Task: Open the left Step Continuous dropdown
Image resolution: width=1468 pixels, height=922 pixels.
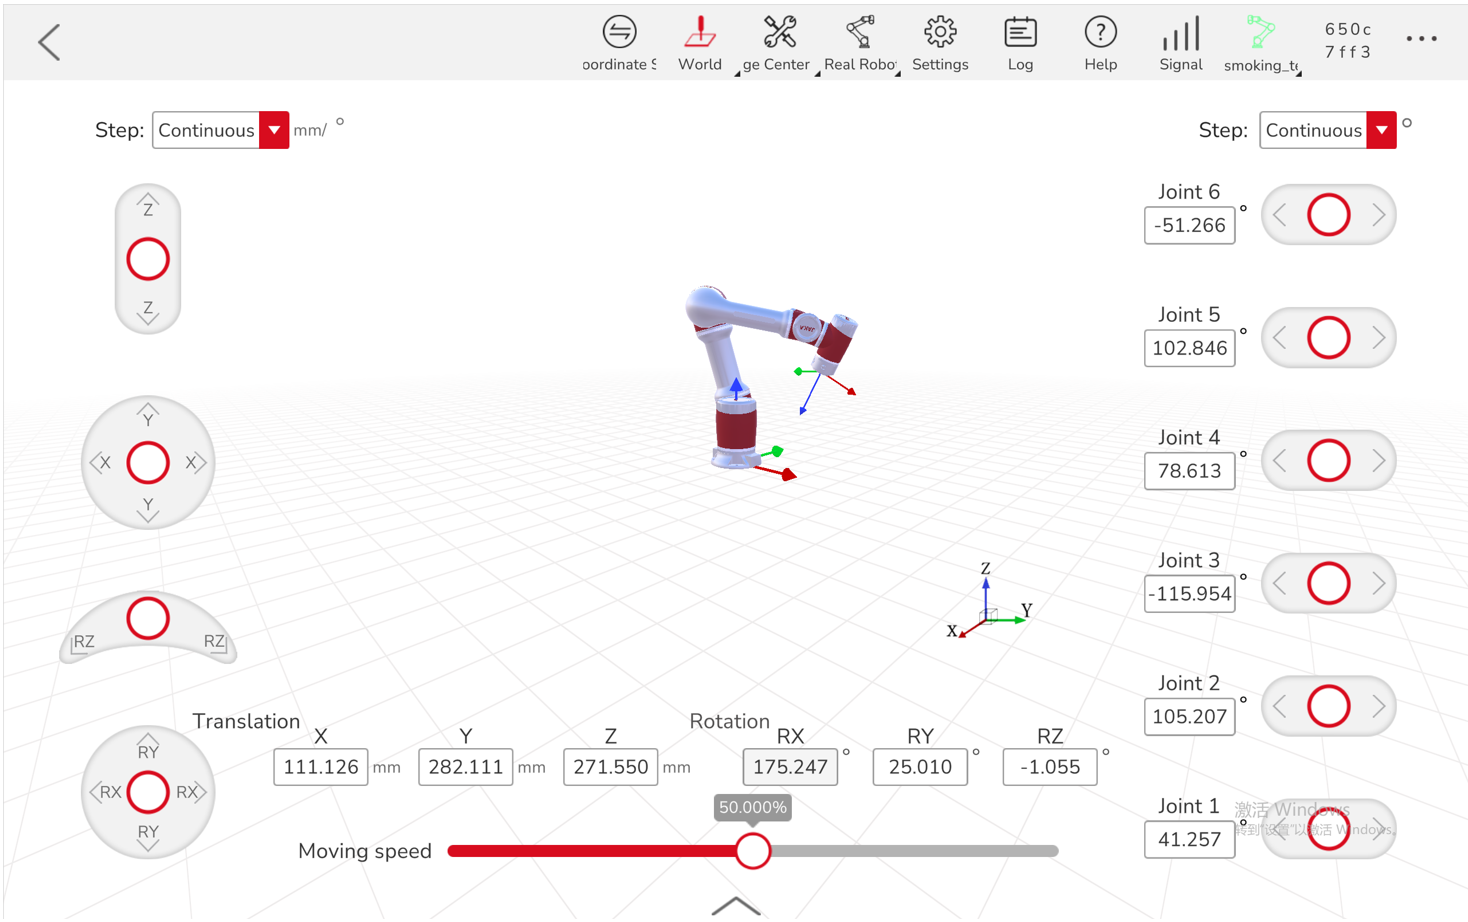Action: pos(273,130)
